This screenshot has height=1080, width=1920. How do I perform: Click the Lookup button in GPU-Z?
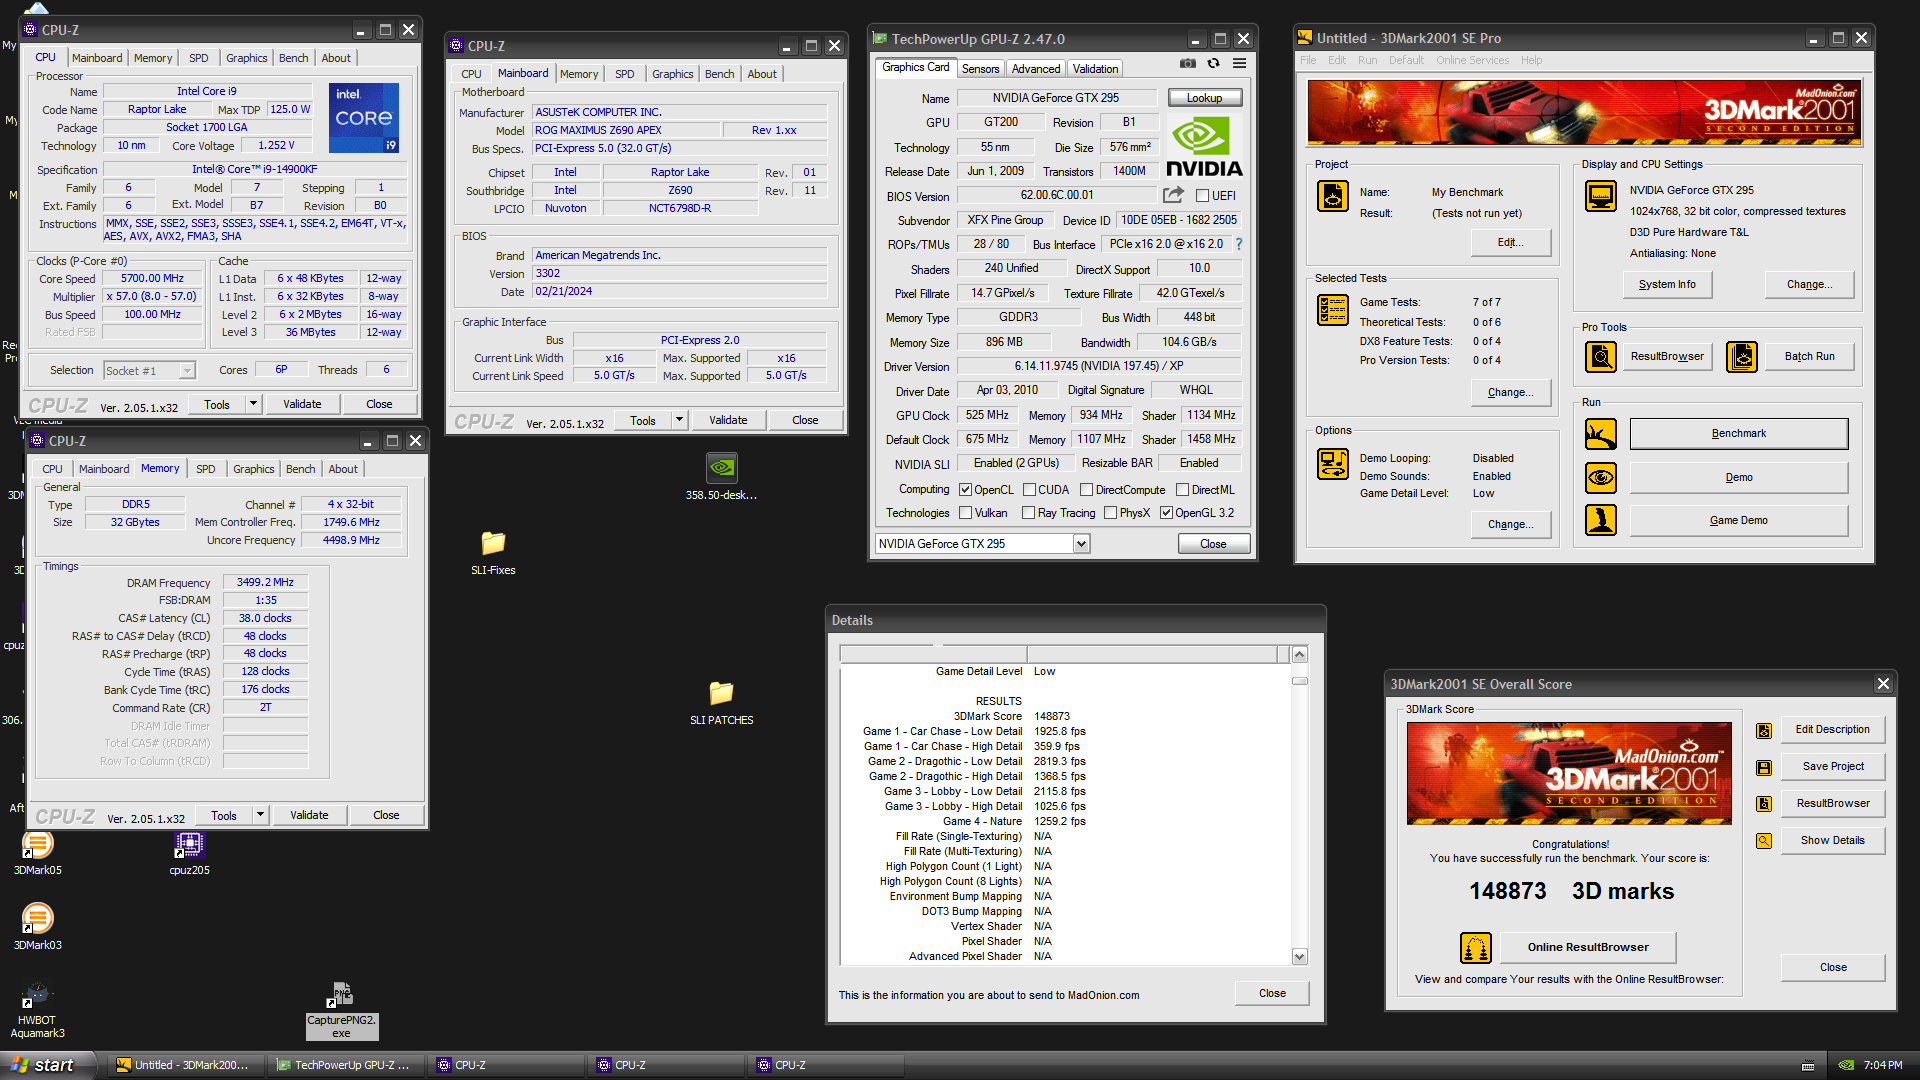pyautogui.click(x=1204, y=98)
